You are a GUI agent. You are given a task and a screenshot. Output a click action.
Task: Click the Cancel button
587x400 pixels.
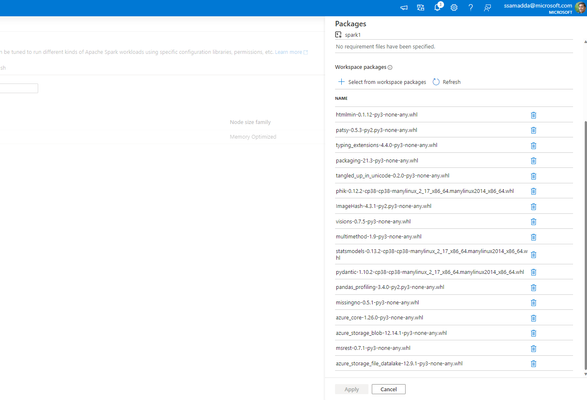[x=389, y=390]
